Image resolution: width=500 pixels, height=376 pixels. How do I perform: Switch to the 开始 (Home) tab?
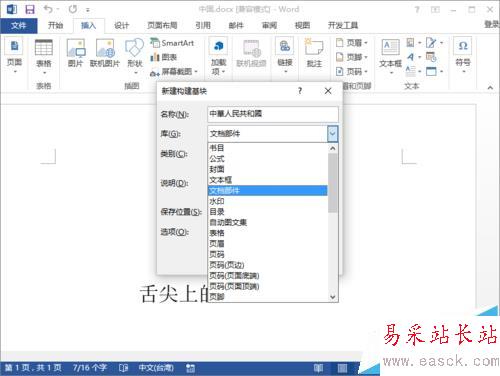point(55,25)
